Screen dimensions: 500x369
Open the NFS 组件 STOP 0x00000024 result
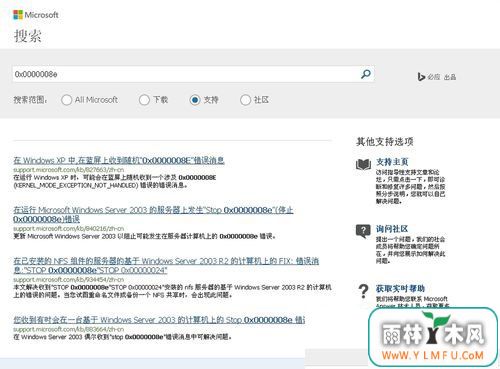tap(166, 265)
